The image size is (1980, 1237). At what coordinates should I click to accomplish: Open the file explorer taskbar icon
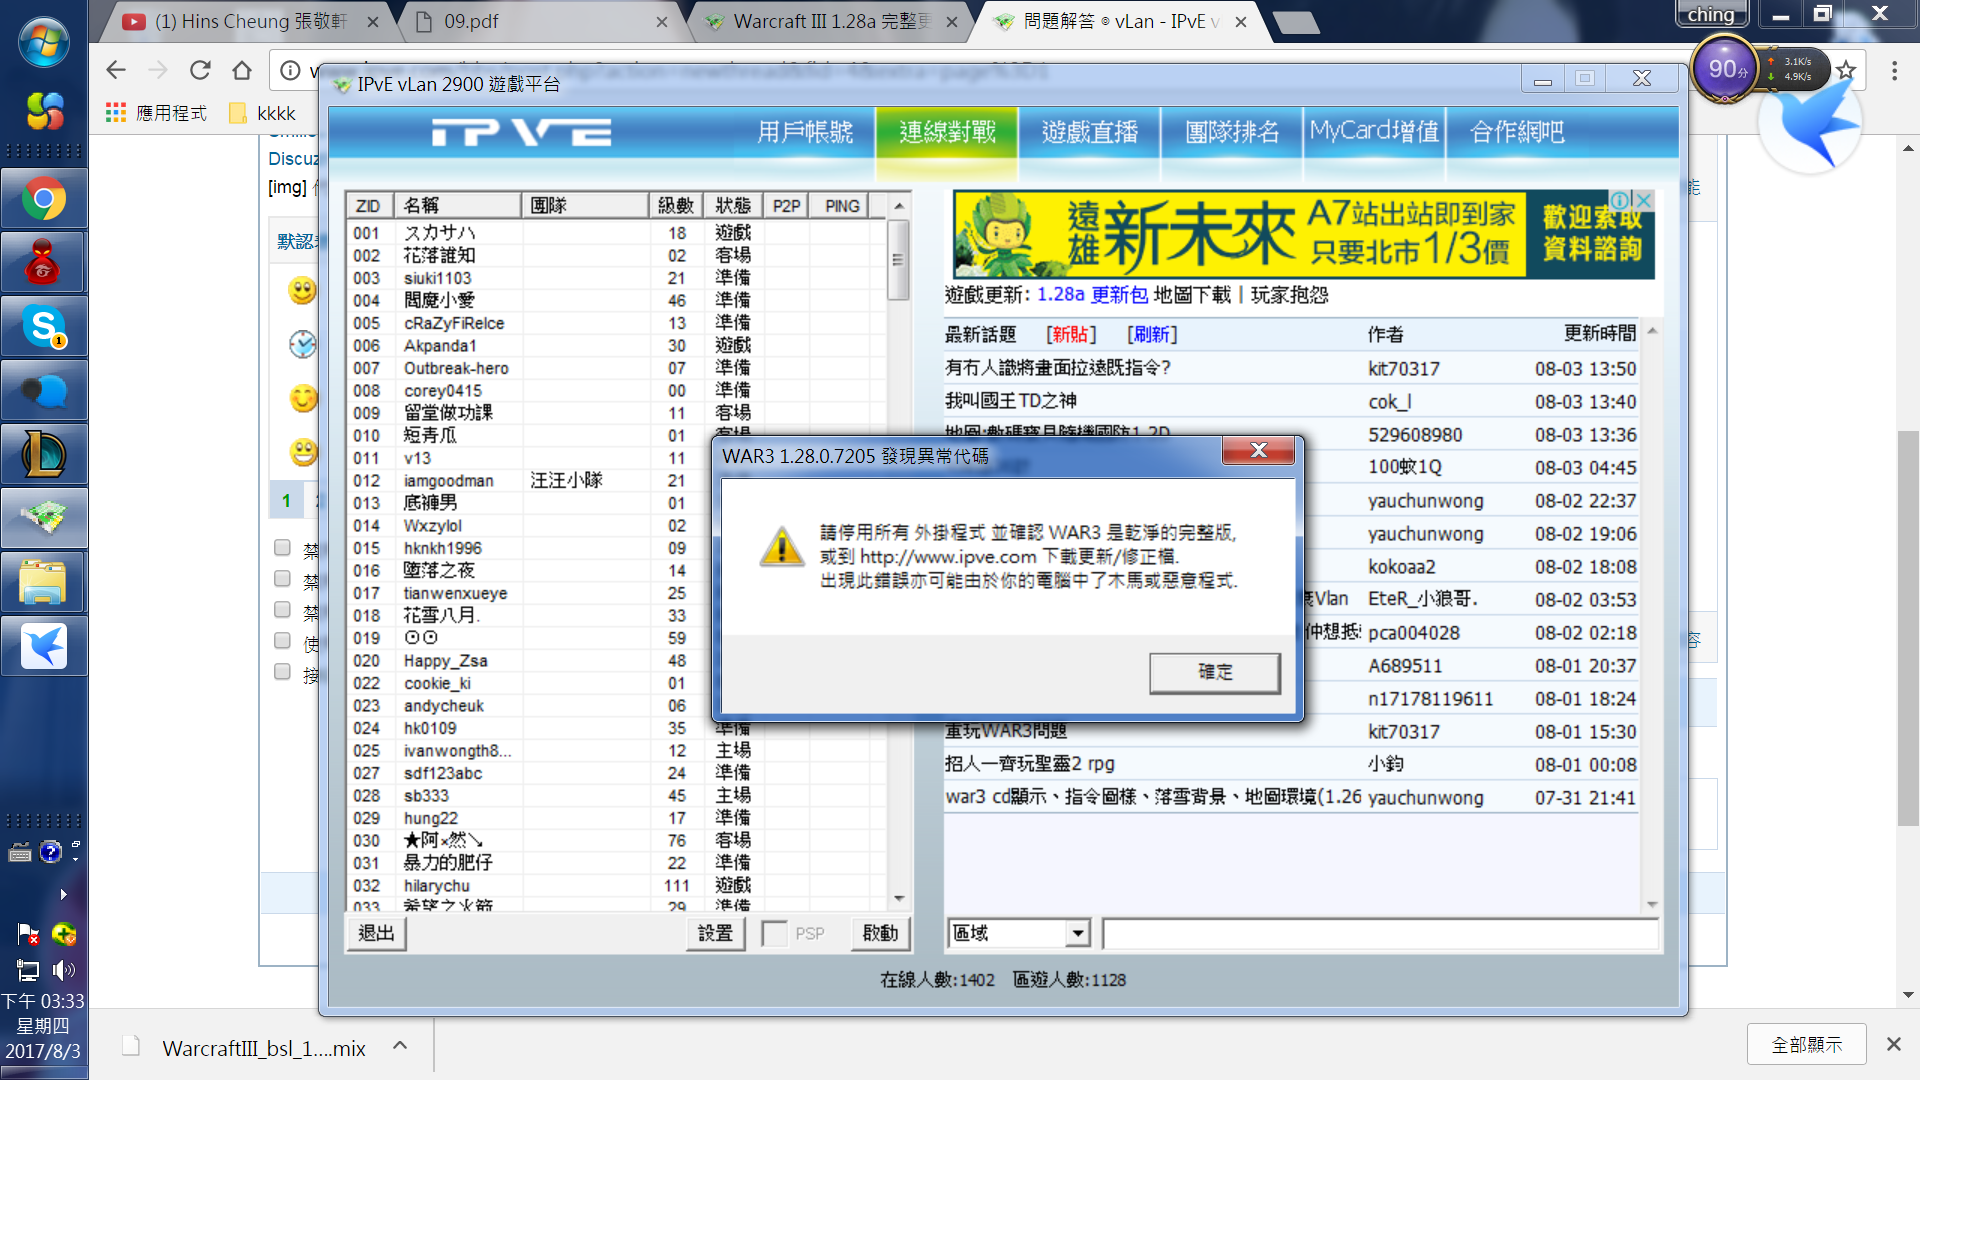click(x=44, y=583)
